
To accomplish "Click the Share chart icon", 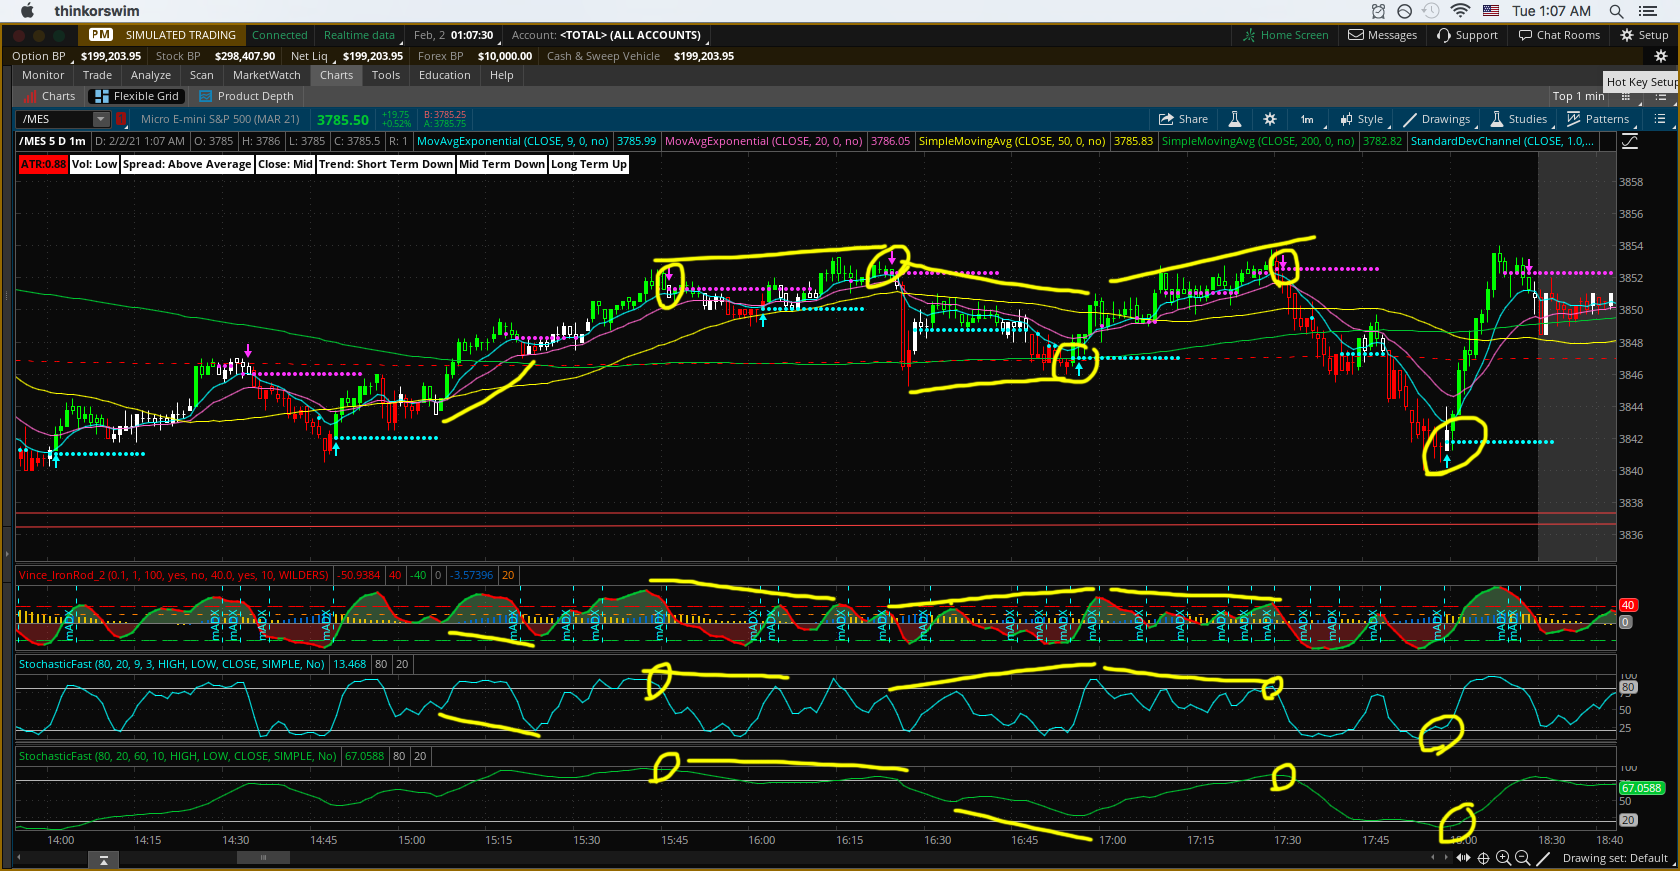I will [x=1183, y=119].
